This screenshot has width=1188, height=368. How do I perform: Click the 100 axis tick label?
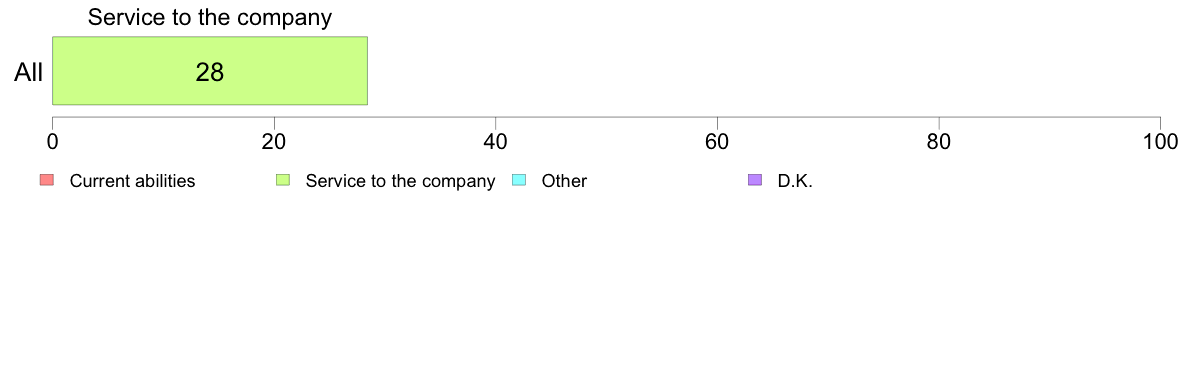(1160, 142)
